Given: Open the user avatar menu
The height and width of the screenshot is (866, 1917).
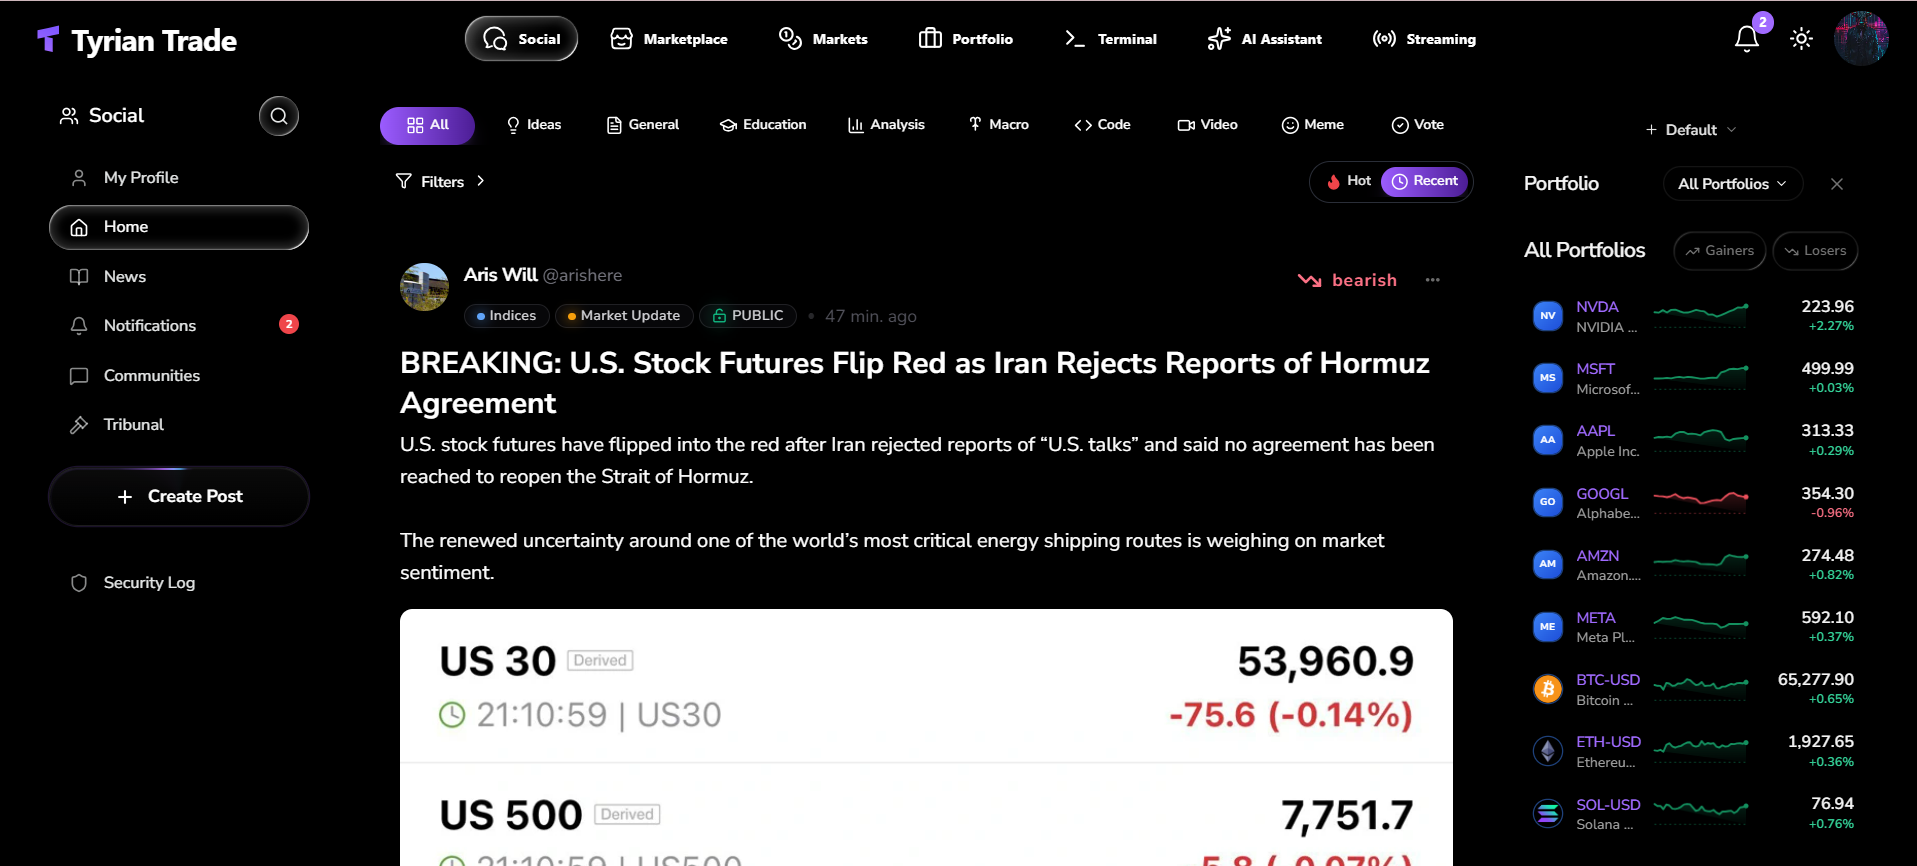Looking at the screenshot, I should tap(1861, 39).
